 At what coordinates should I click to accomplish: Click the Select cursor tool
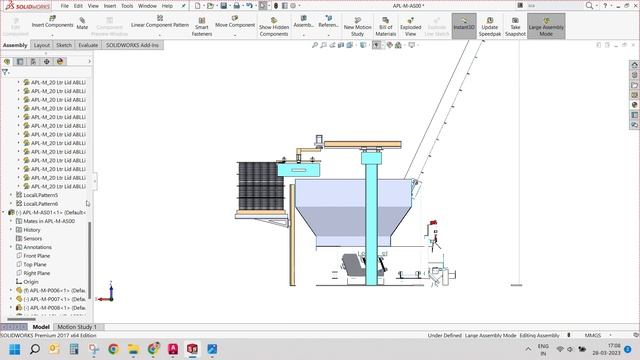point(263,6)
